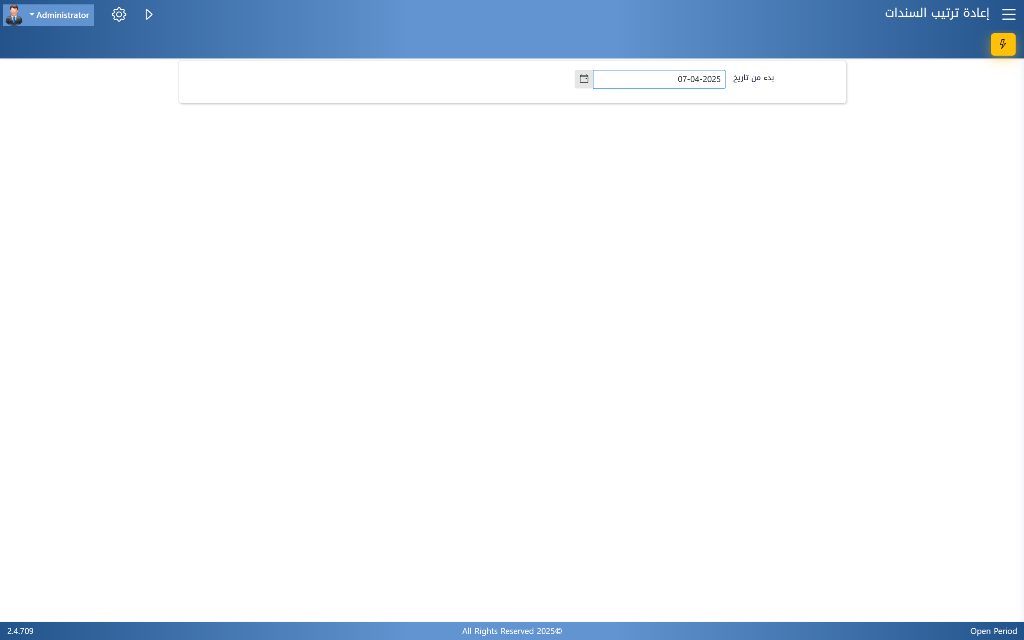Screen dimensions: 1024x640
Task: Click the Administrator username text
Action: [x=63, y=15]
